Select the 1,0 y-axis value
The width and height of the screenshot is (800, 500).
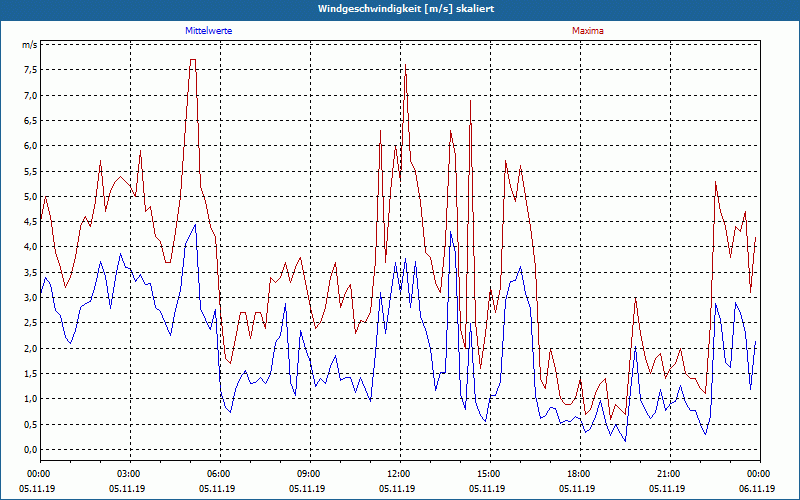pos(31,399)
